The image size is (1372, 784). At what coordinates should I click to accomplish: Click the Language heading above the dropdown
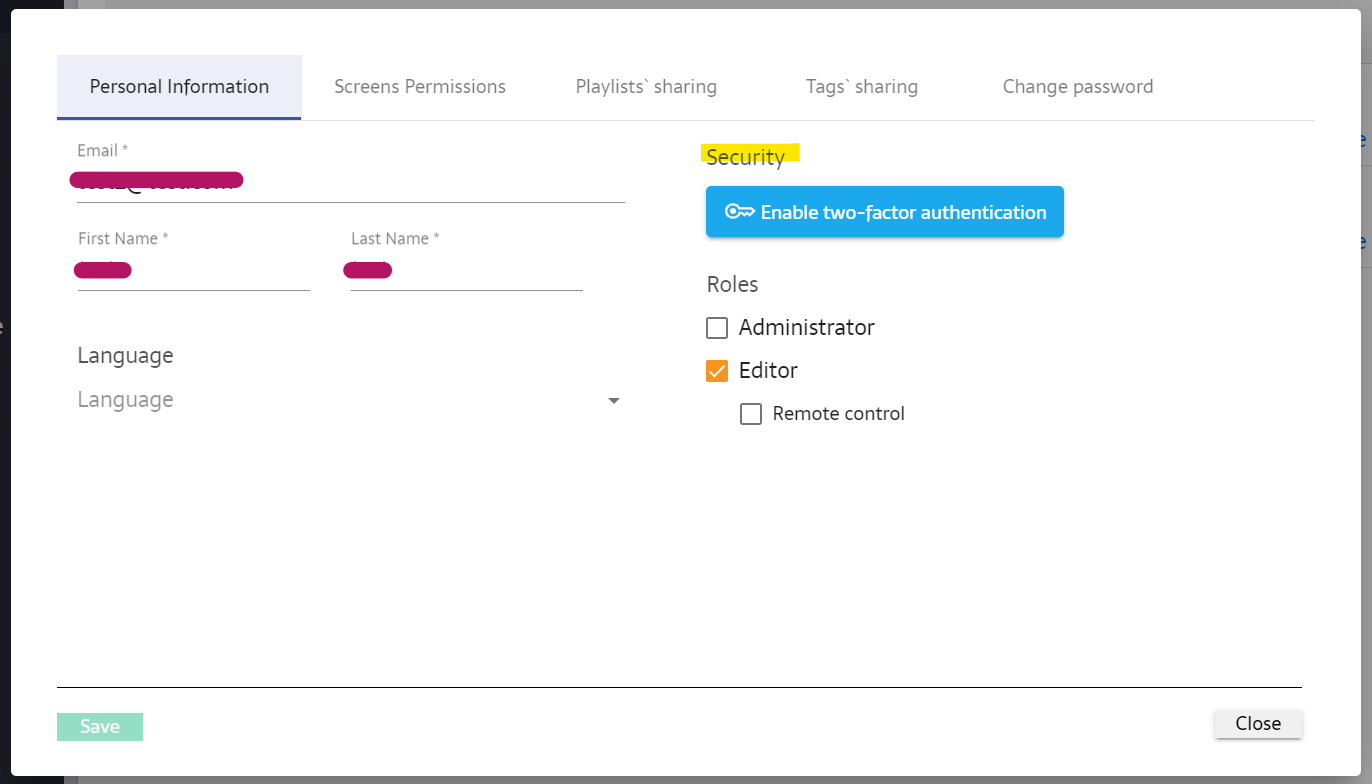point(125,356)
